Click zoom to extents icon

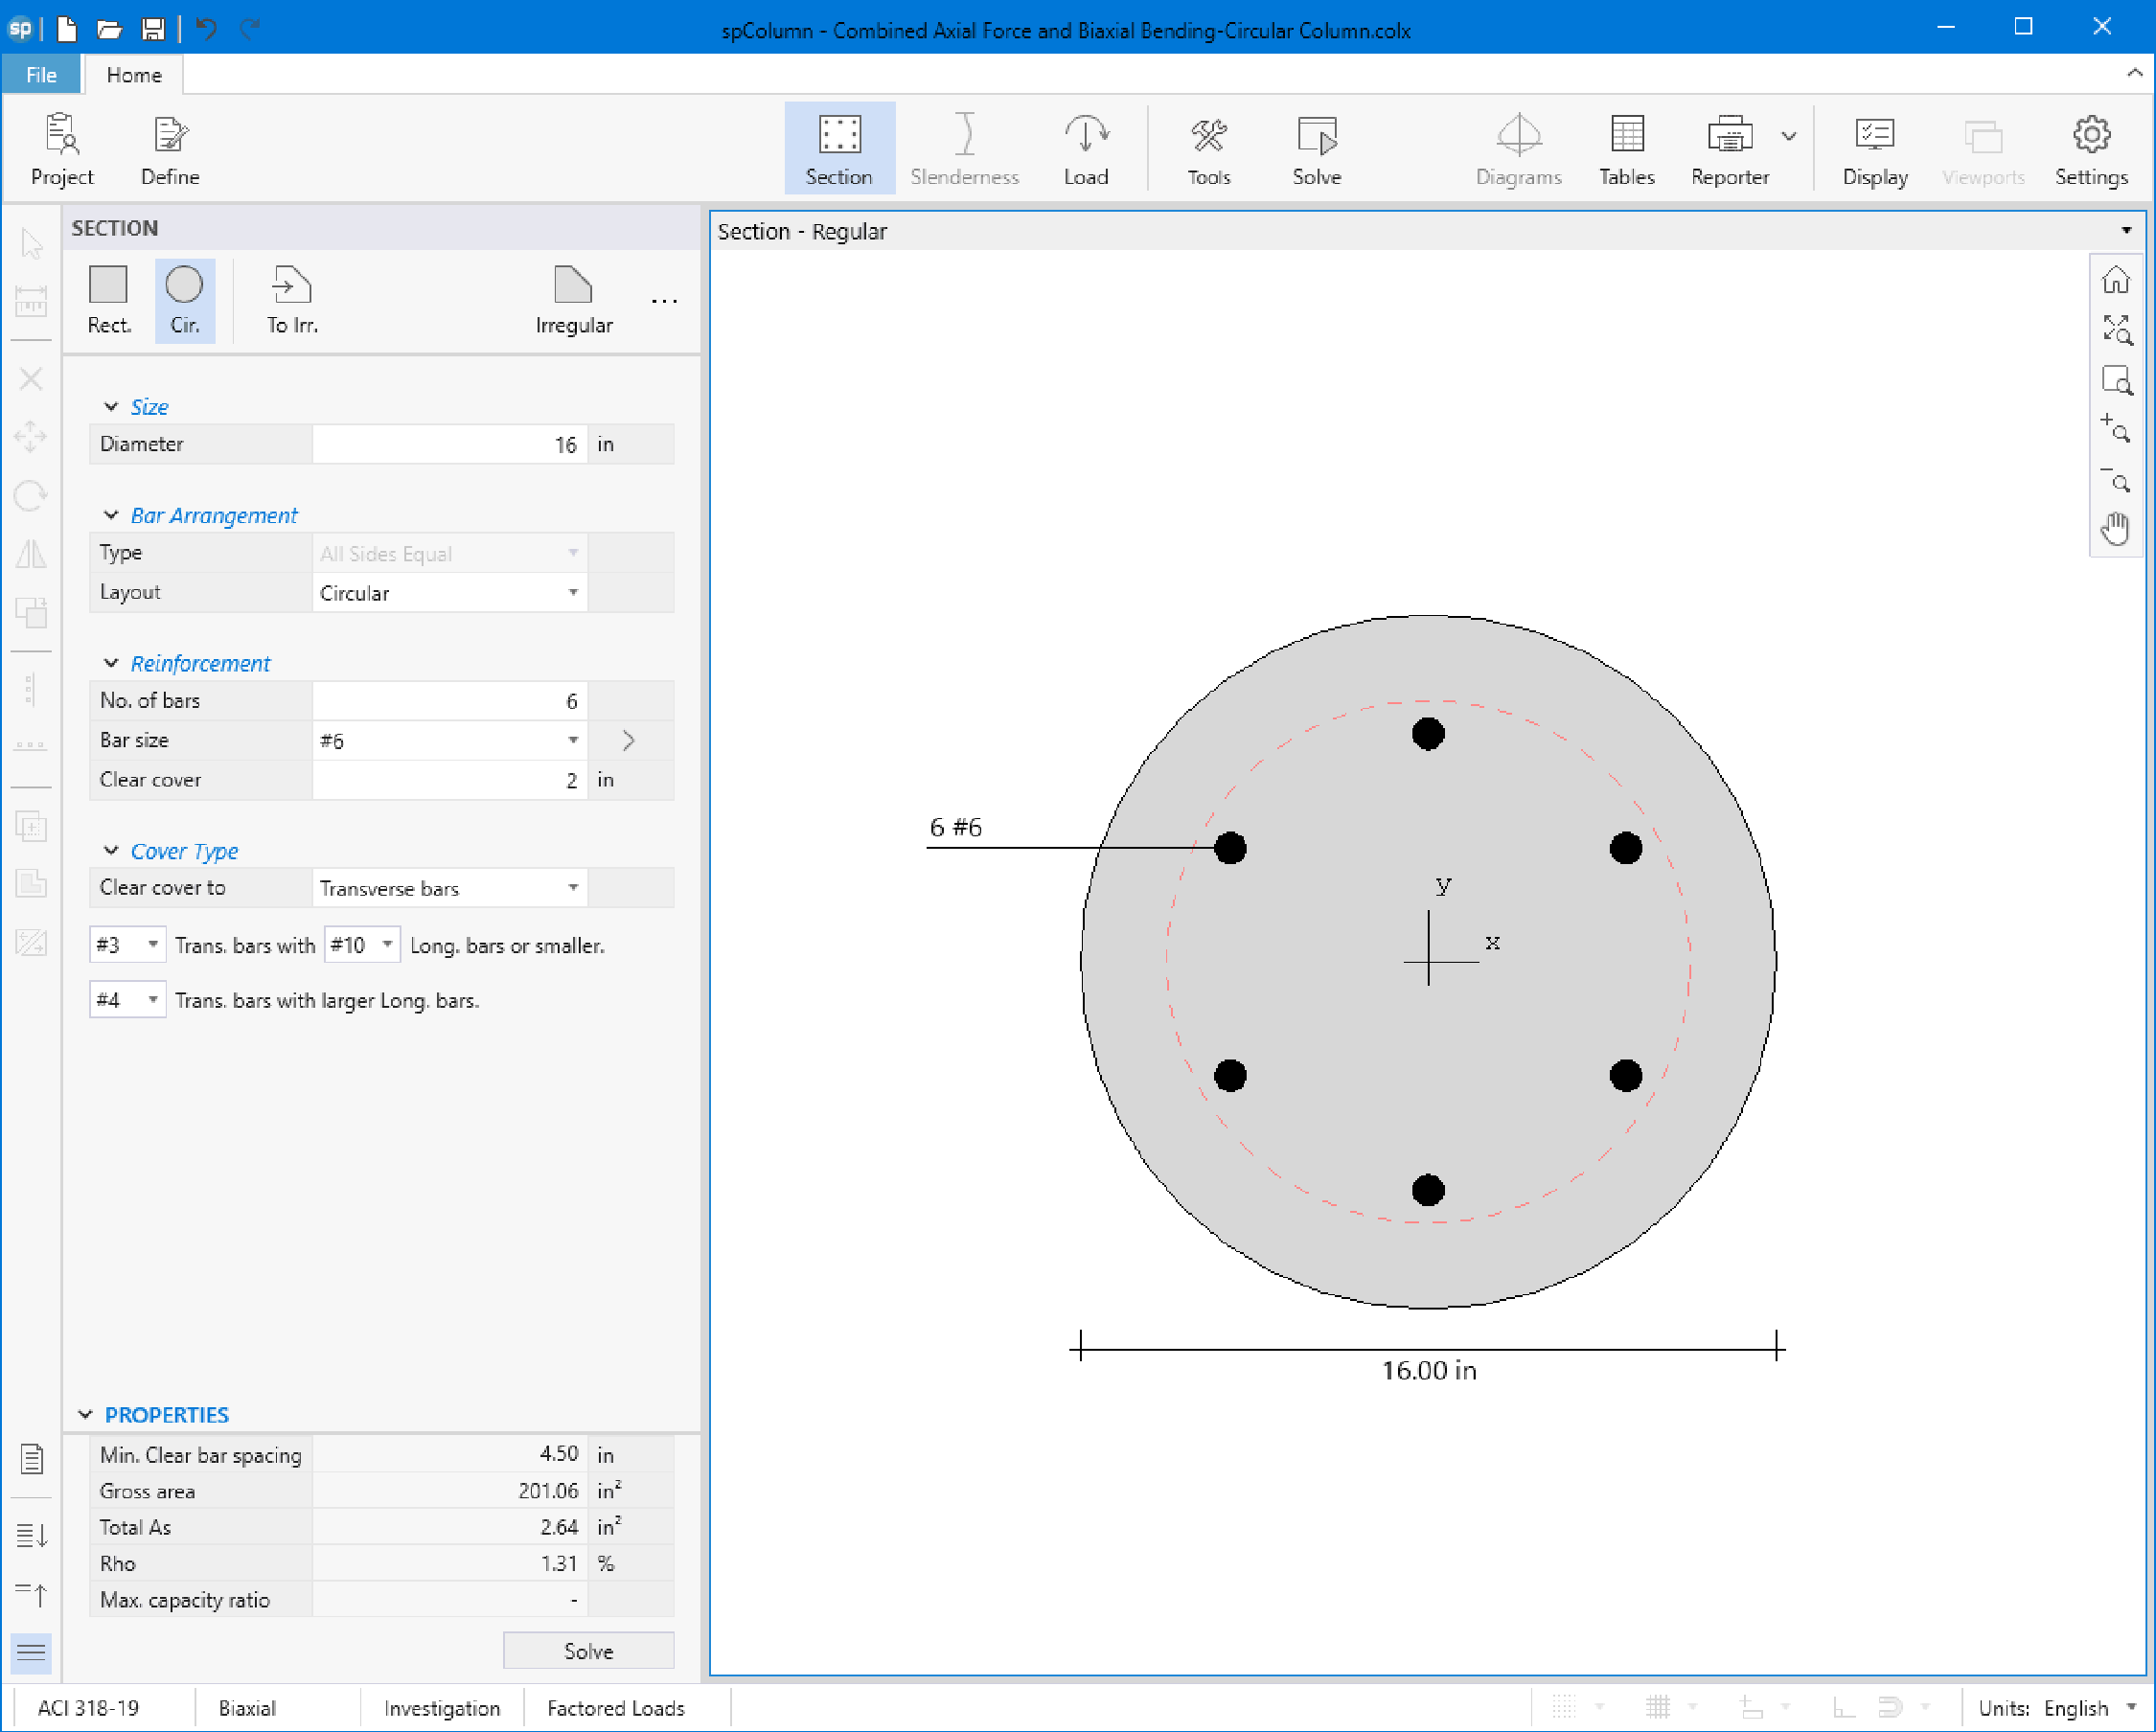(x=2116, y=330)
